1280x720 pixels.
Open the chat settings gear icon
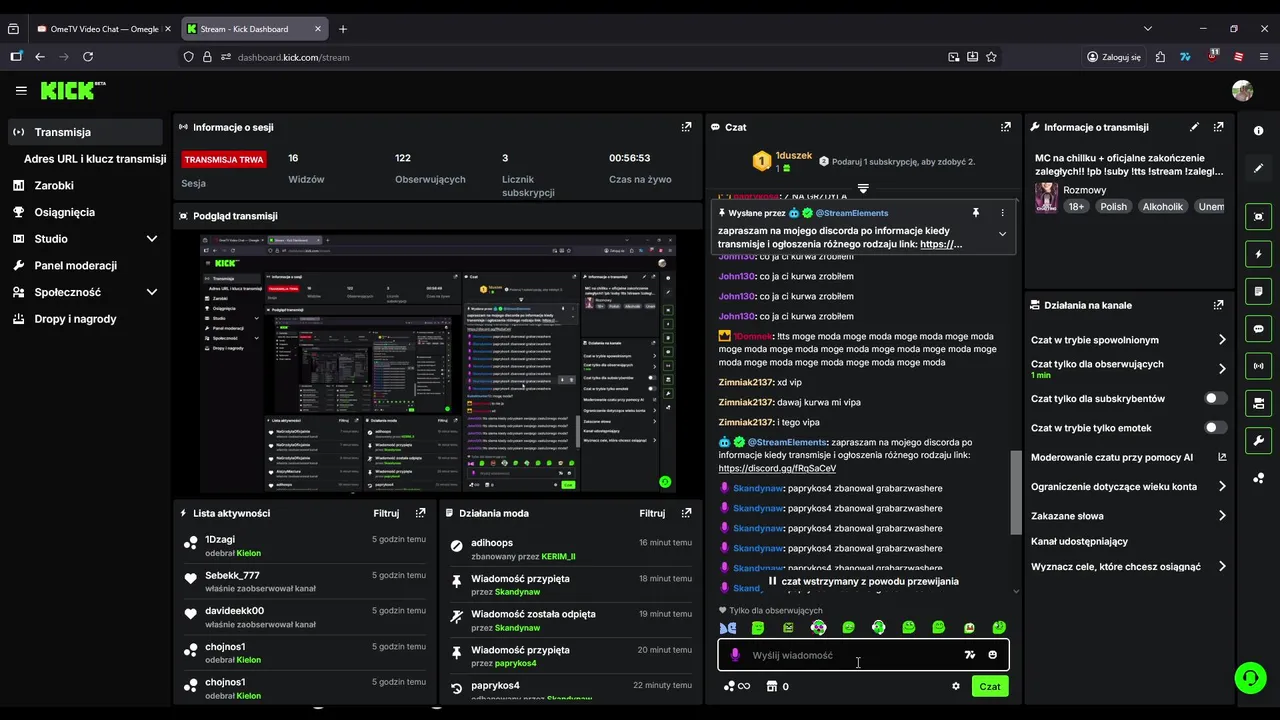(x=955, y=686)
